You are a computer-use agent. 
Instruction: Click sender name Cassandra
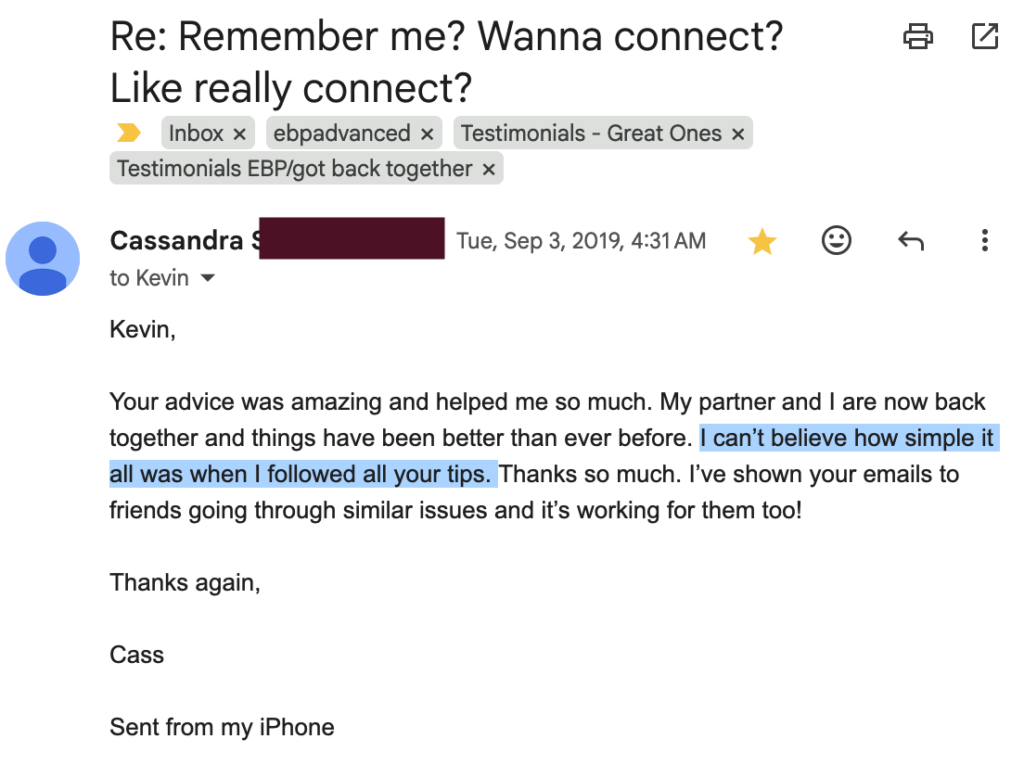click(x=176, y=240)
